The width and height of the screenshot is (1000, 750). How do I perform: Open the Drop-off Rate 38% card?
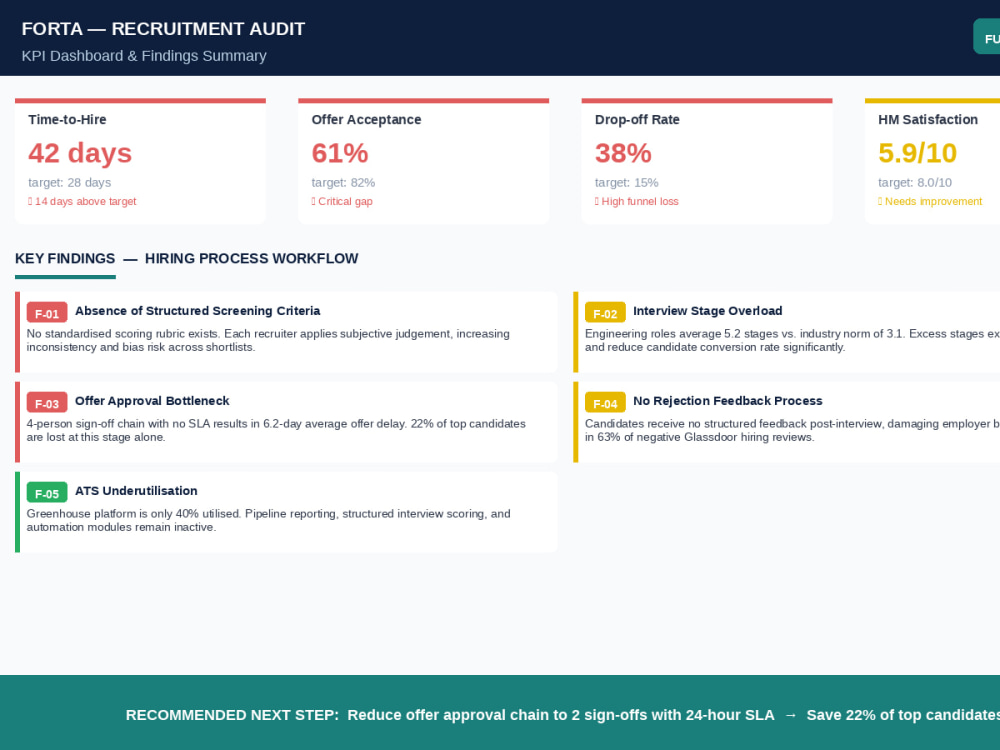(707, 161)
